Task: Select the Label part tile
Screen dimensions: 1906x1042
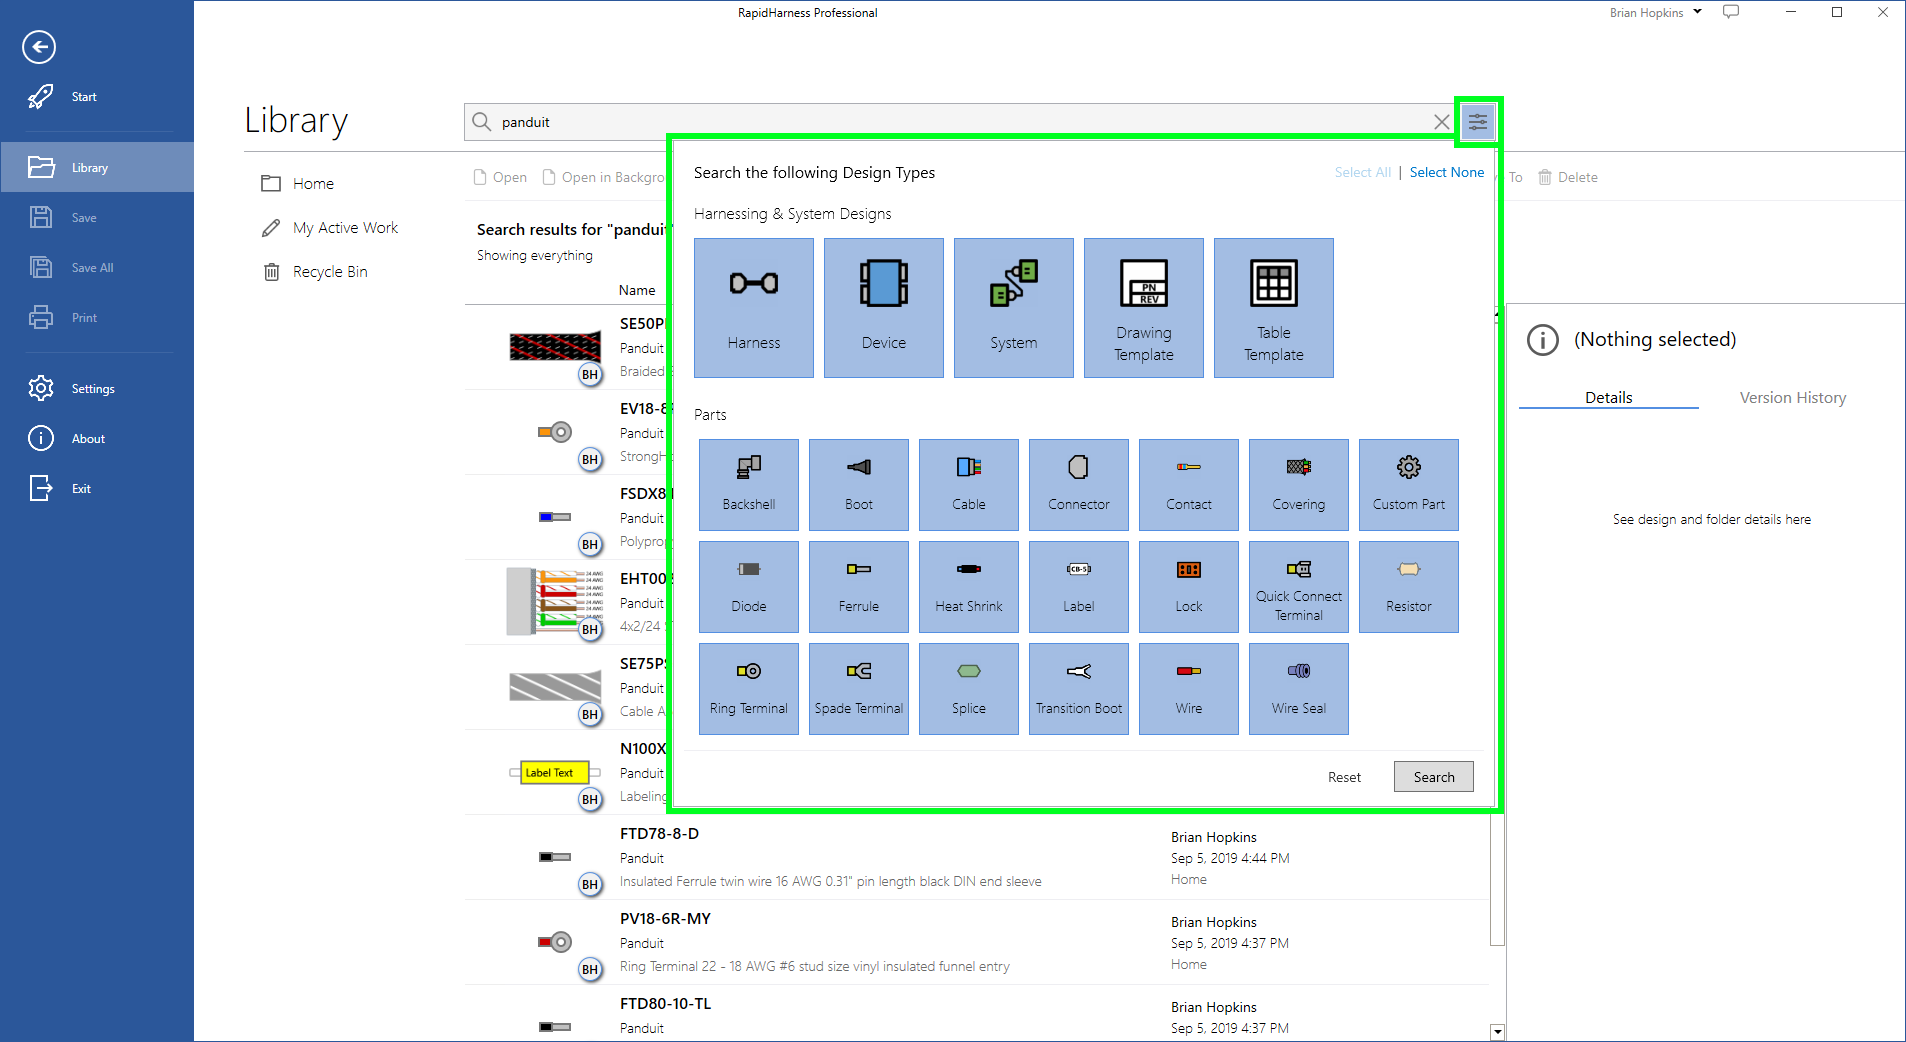Action: coord(1079,587)
